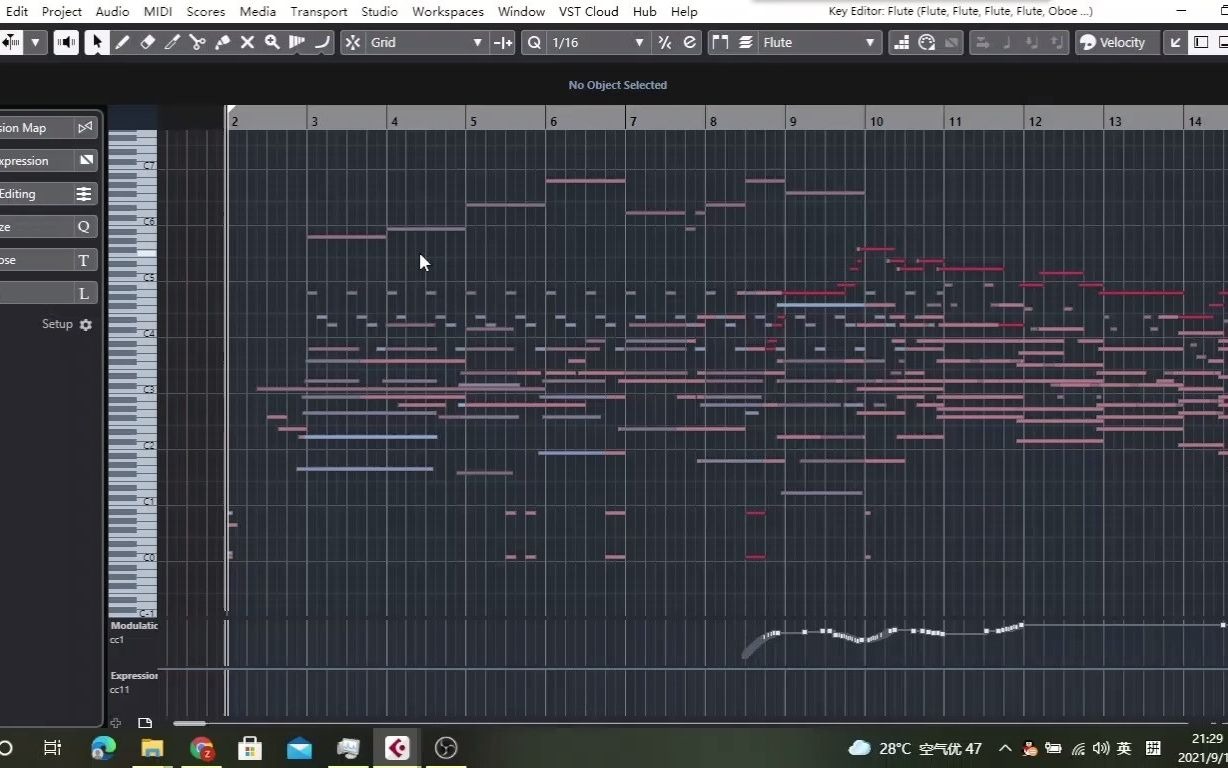Add controller lane plus icon

point(116,723)
